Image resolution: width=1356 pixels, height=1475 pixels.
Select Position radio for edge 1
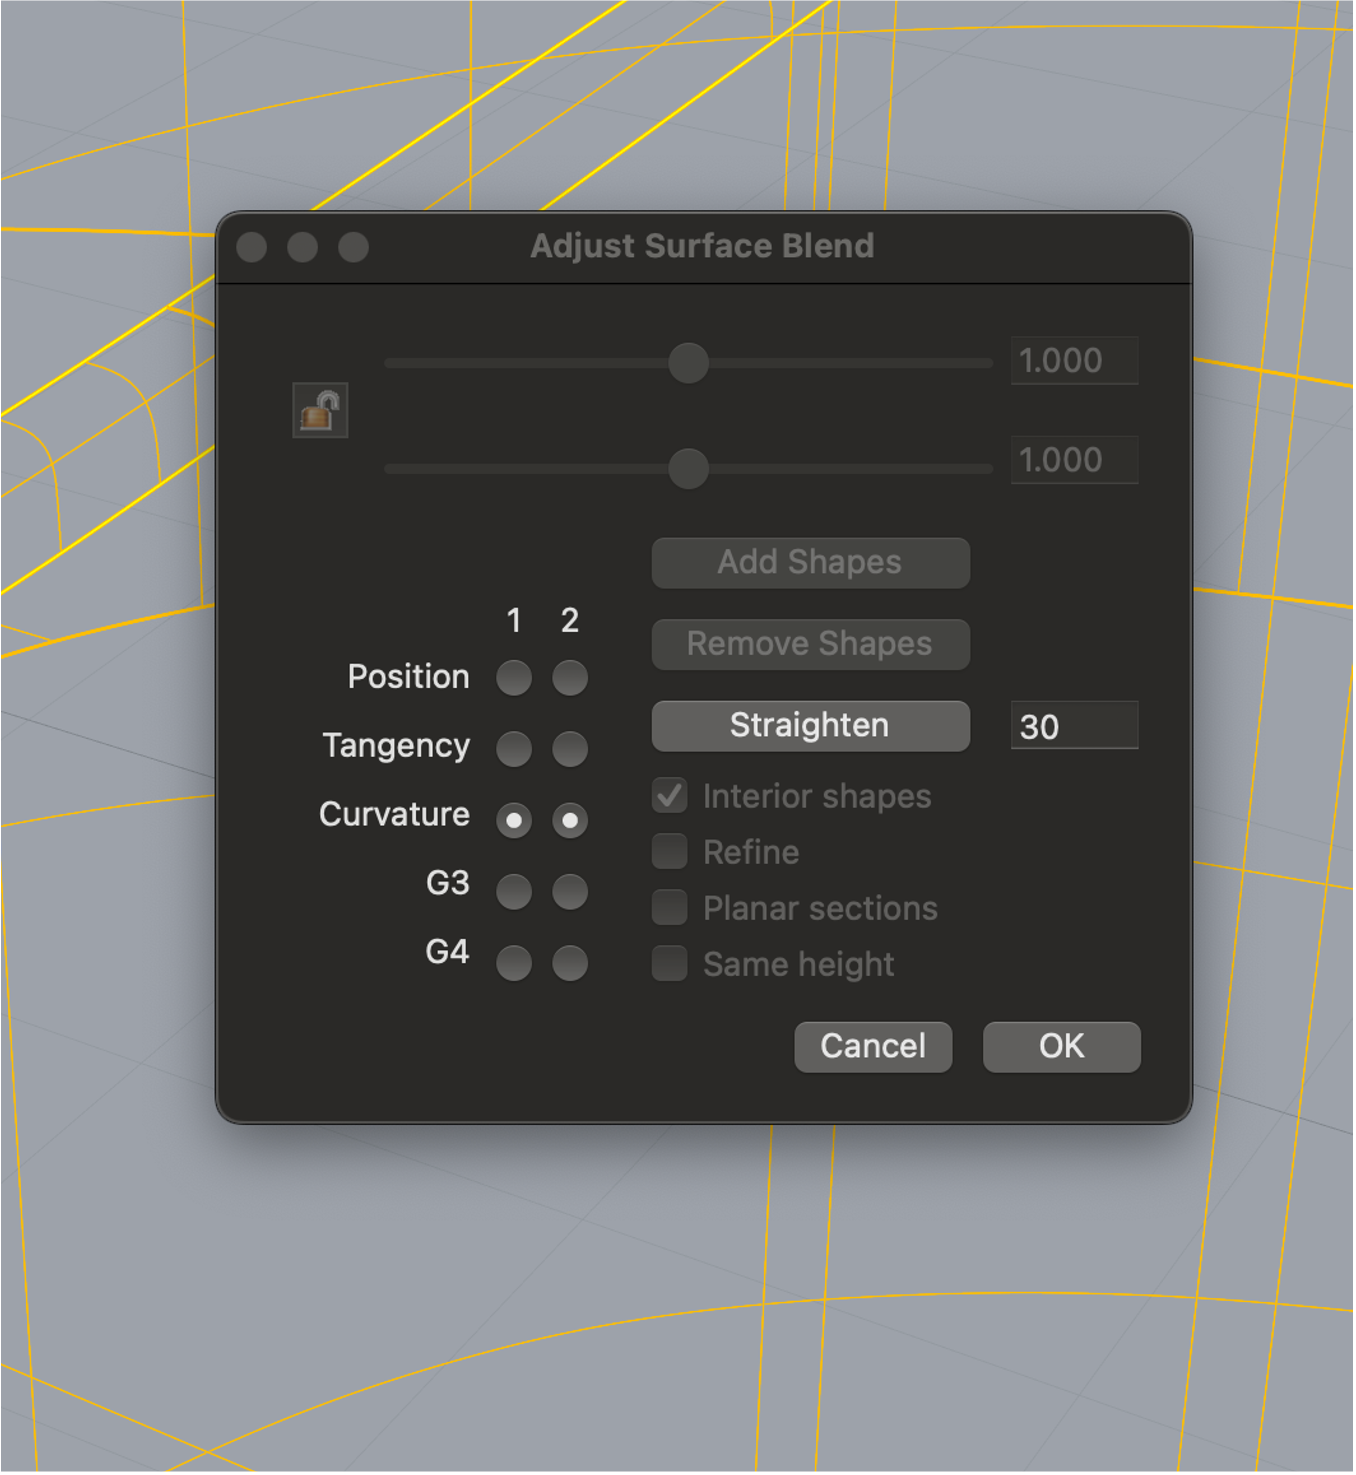point(514,678)
